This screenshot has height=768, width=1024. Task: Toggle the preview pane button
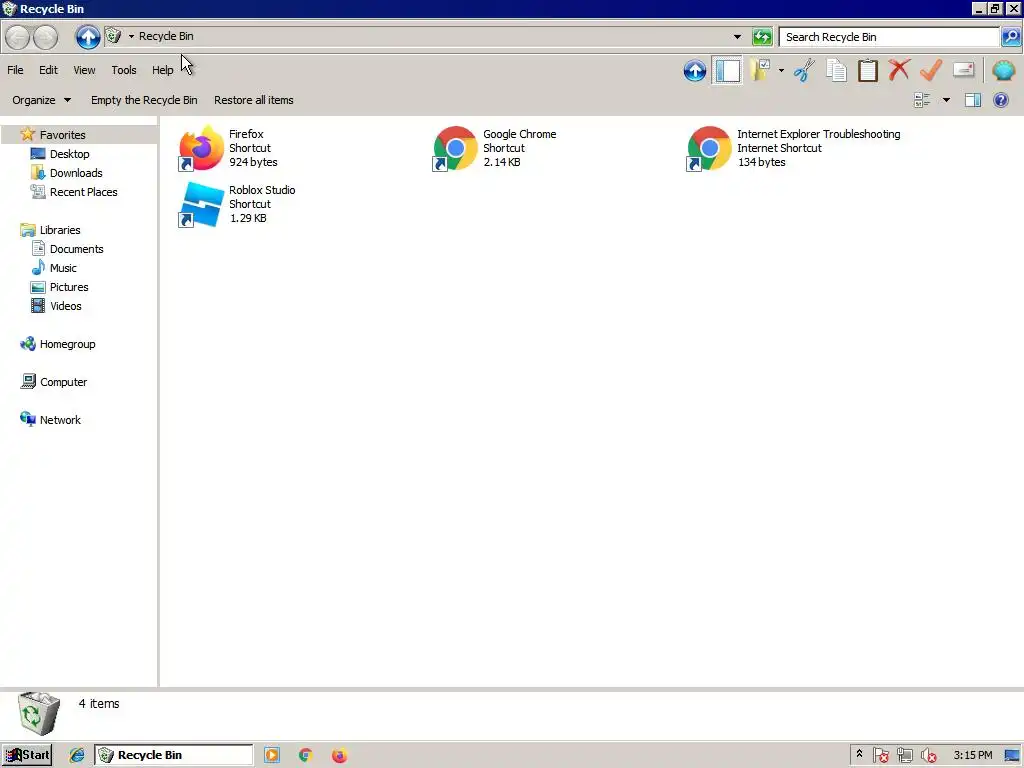(973, 100)
